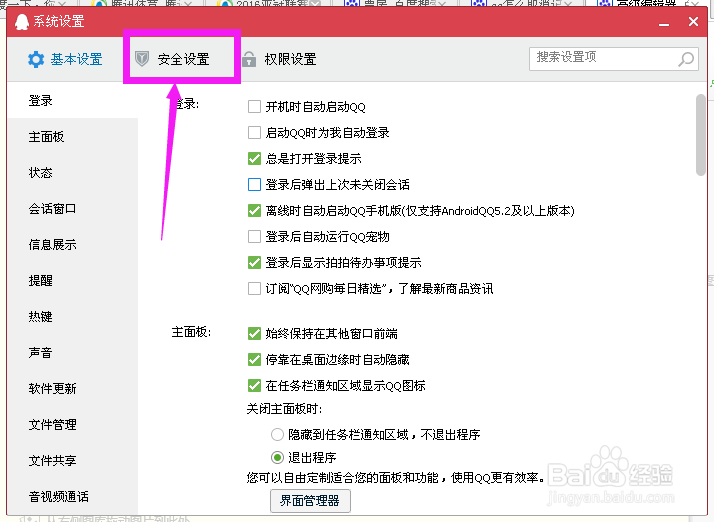
Task: Select 退出程序 radio option
Action: pos(277,457)
